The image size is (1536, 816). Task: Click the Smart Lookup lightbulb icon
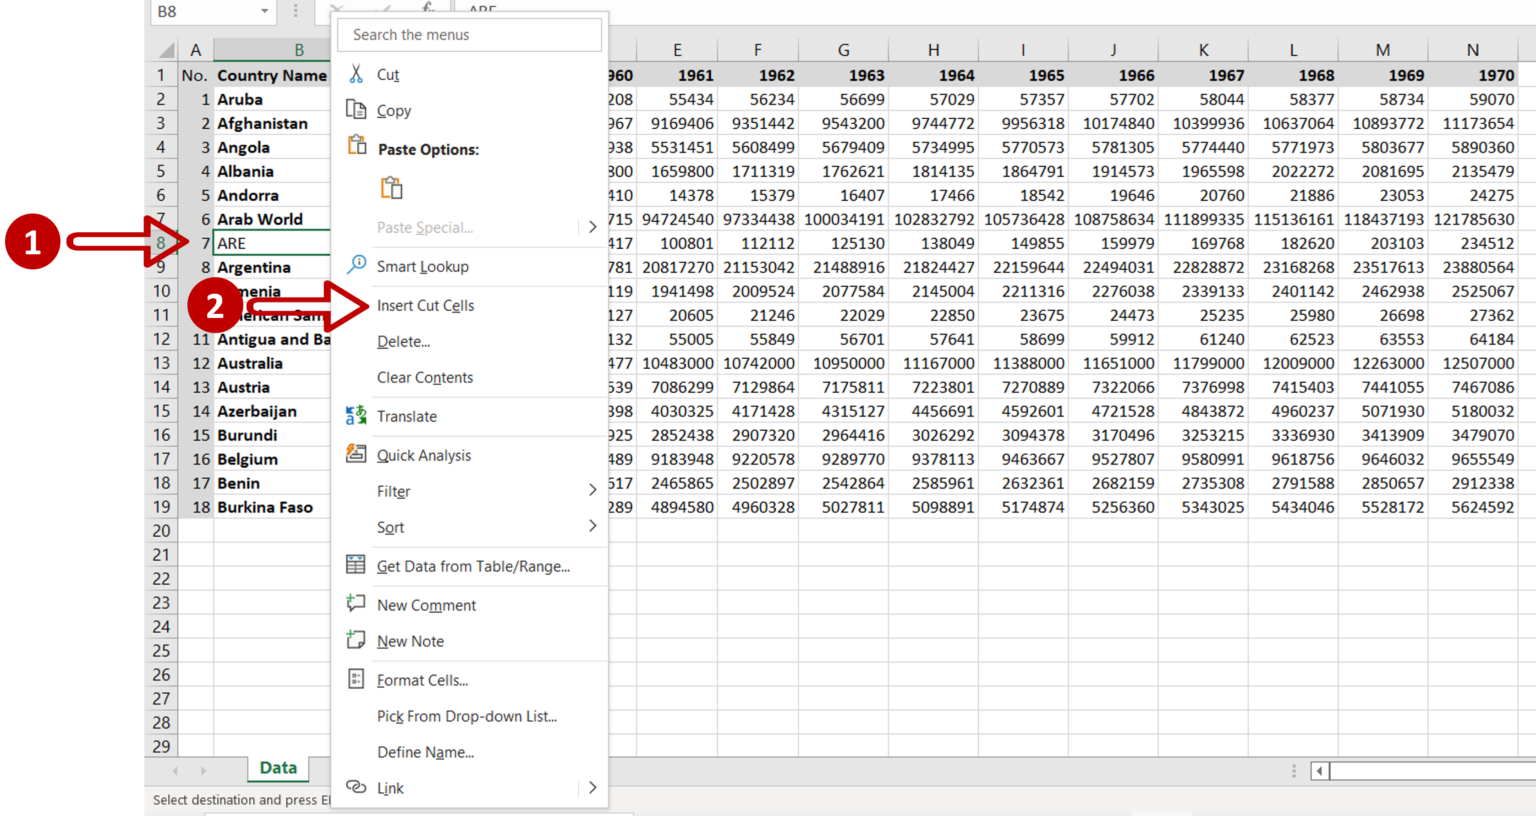pyautogui.click(x=355, y=266)
